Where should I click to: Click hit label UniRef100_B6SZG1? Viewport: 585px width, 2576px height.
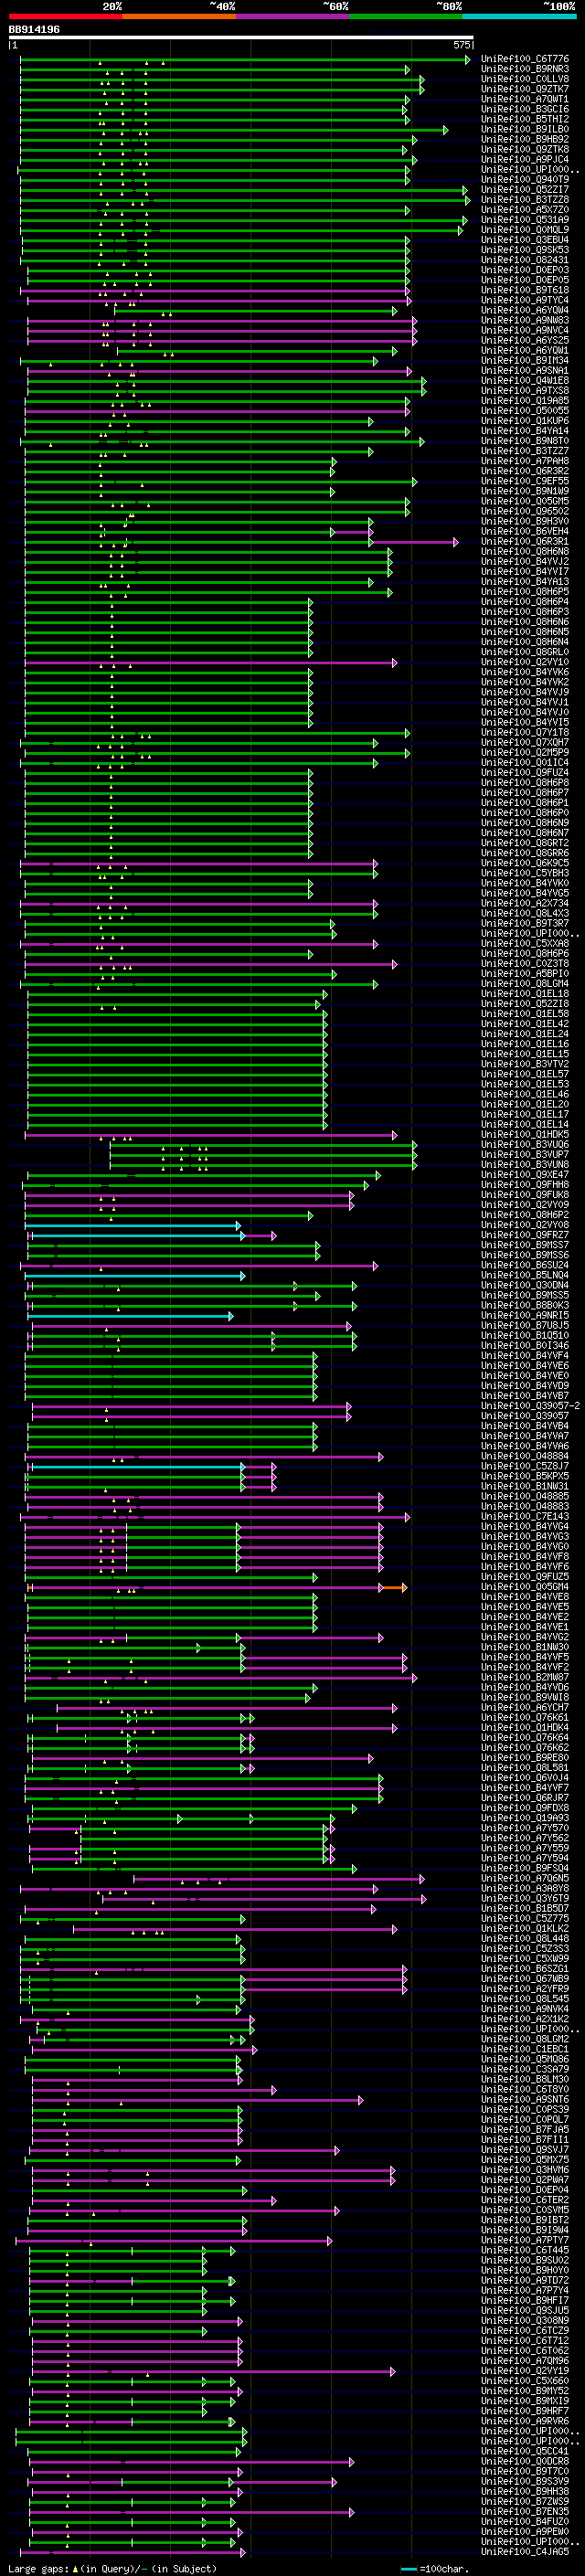pos(525,1969)
